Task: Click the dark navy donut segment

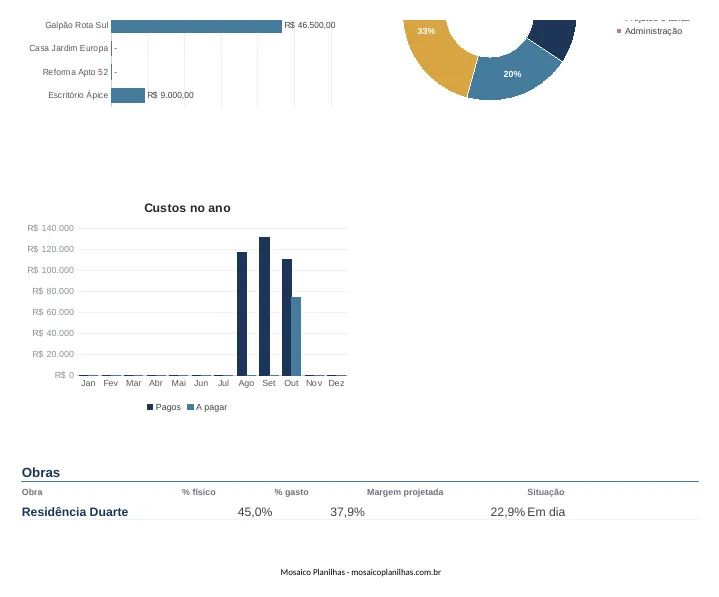Action: (555, 37)
